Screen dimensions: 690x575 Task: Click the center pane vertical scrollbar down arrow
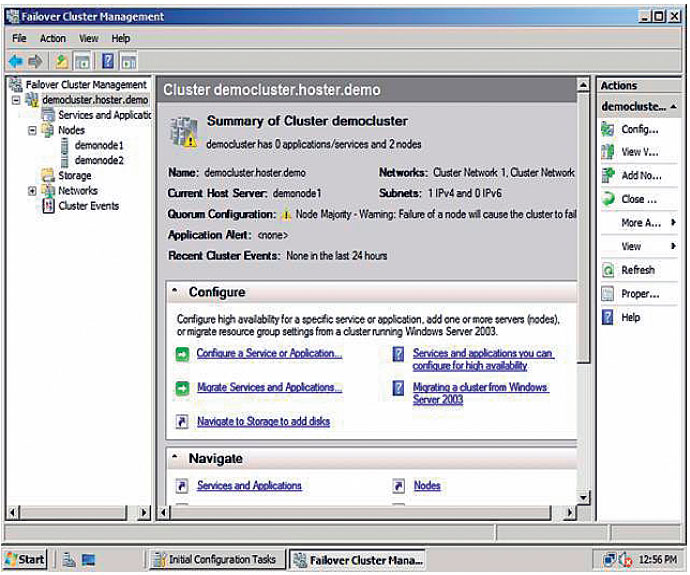click(x=583, y=495)
